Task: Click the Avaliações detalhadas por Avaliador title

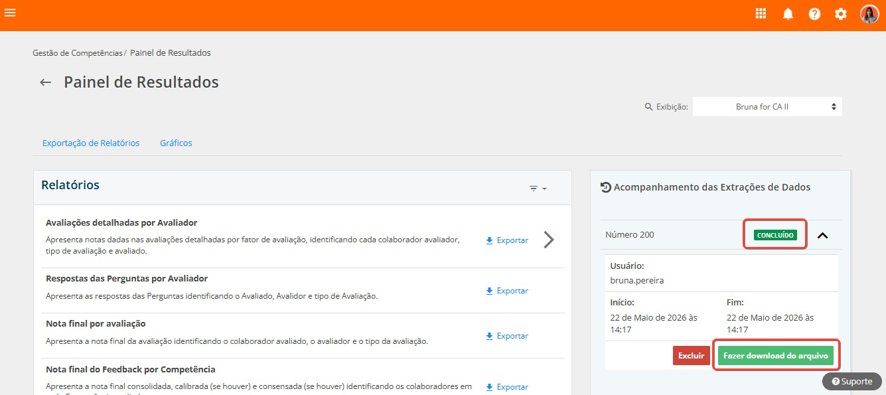Action: [121, 223]
